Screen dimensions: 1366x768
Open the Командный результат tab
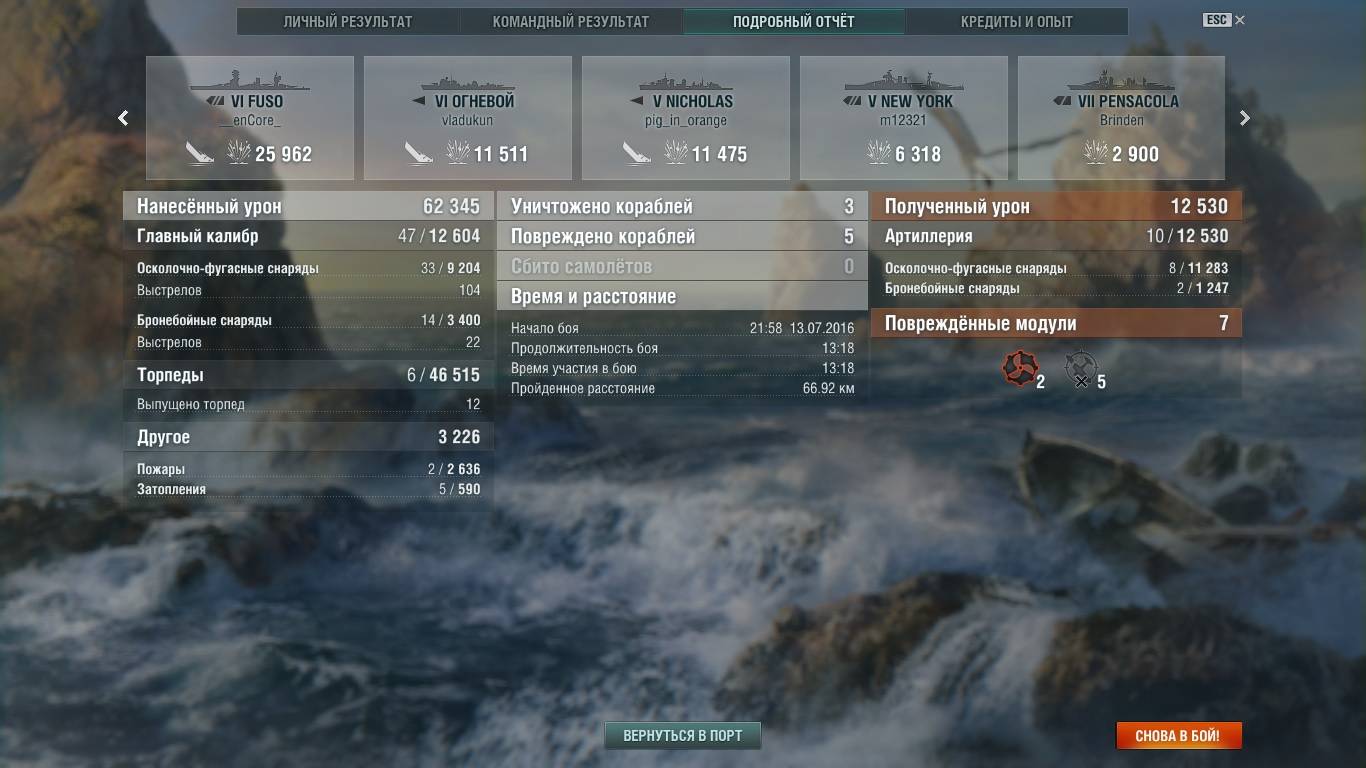pyautogui.click(x=570, y=21)
